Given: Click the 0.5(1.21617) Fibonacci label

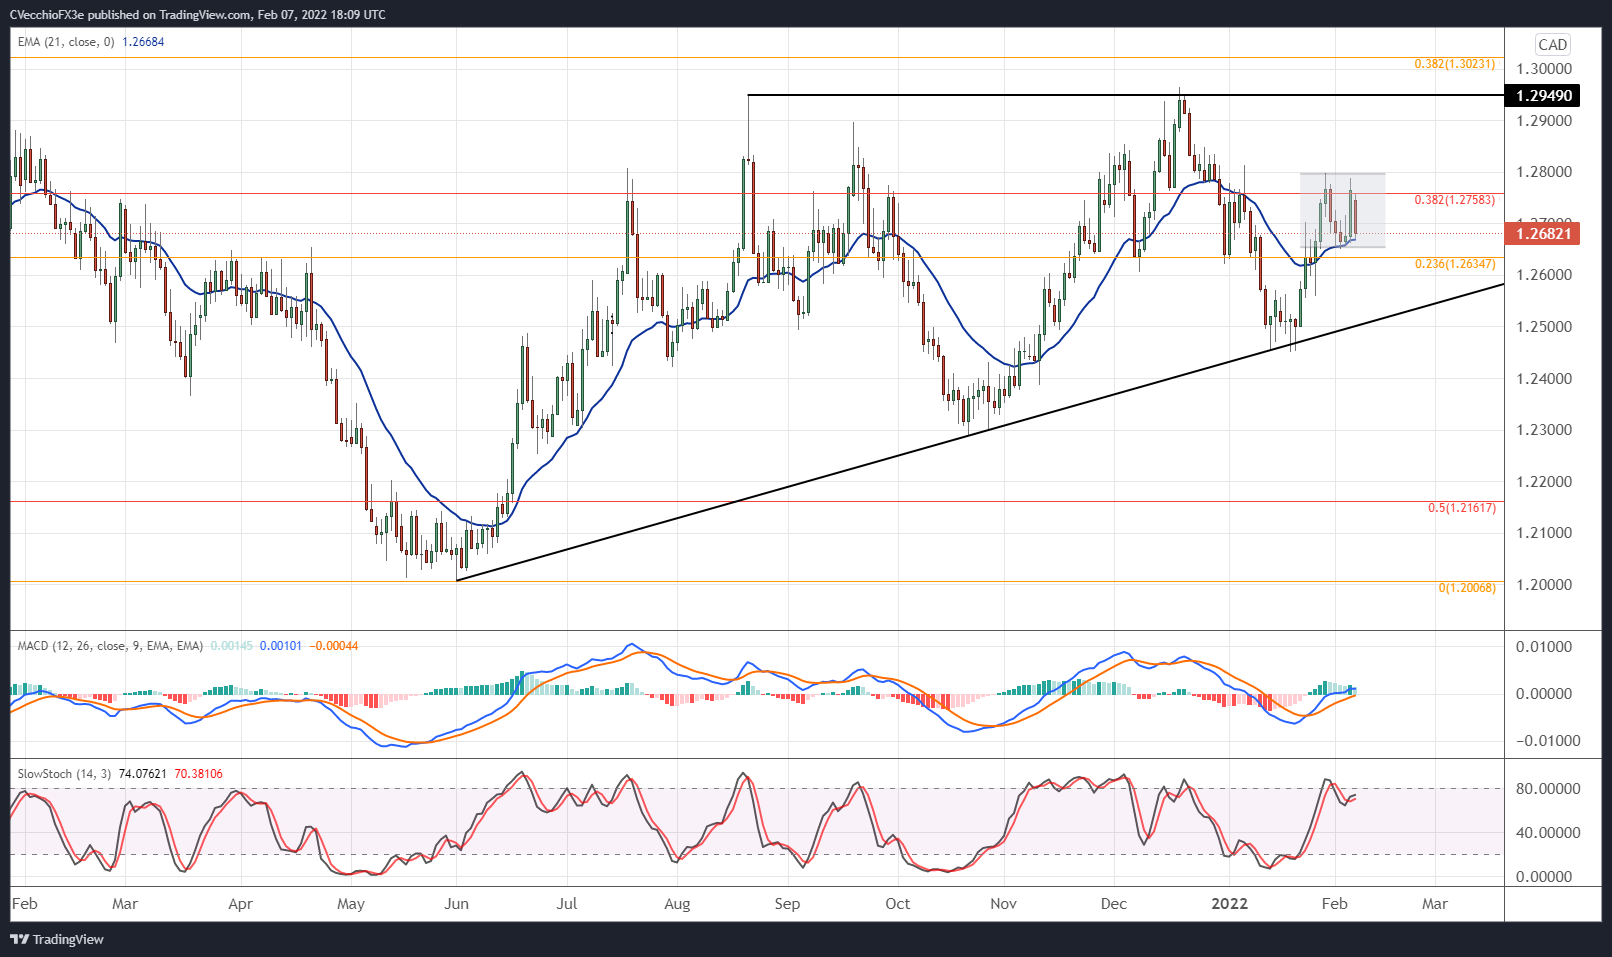Looking at the screenshot, I should pyautogui.click(x=1461, y=508).
